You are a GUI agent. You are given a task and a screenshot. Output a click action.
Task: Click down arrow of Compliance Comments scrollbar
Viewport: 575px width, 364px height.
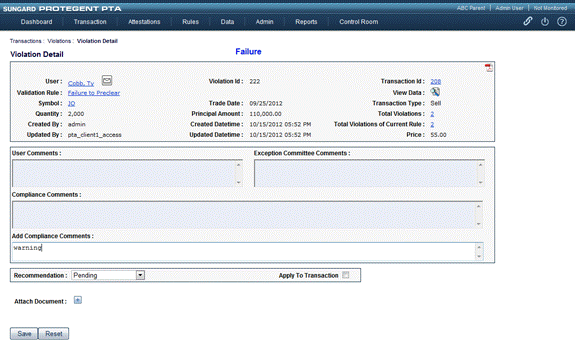pos(479,224)
